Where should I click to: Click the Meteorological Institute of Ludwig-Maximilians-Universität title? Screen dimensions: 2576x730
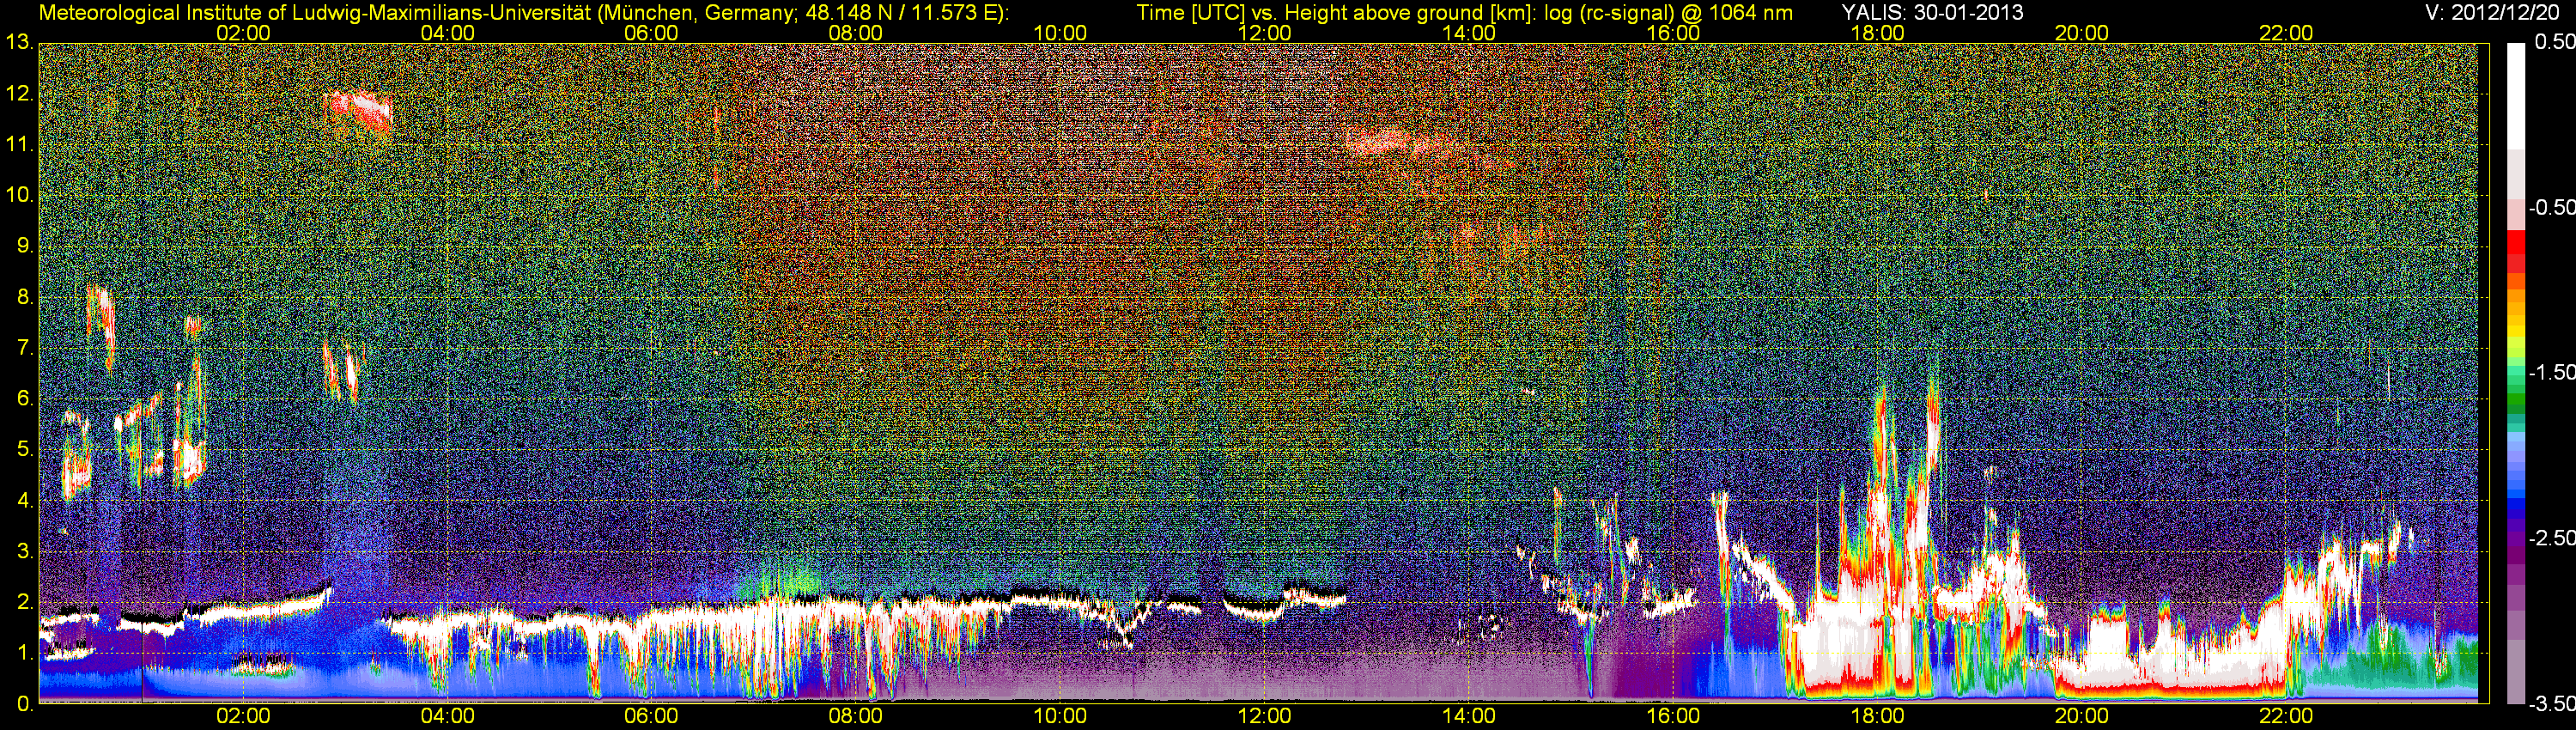[x=315, y=13]
